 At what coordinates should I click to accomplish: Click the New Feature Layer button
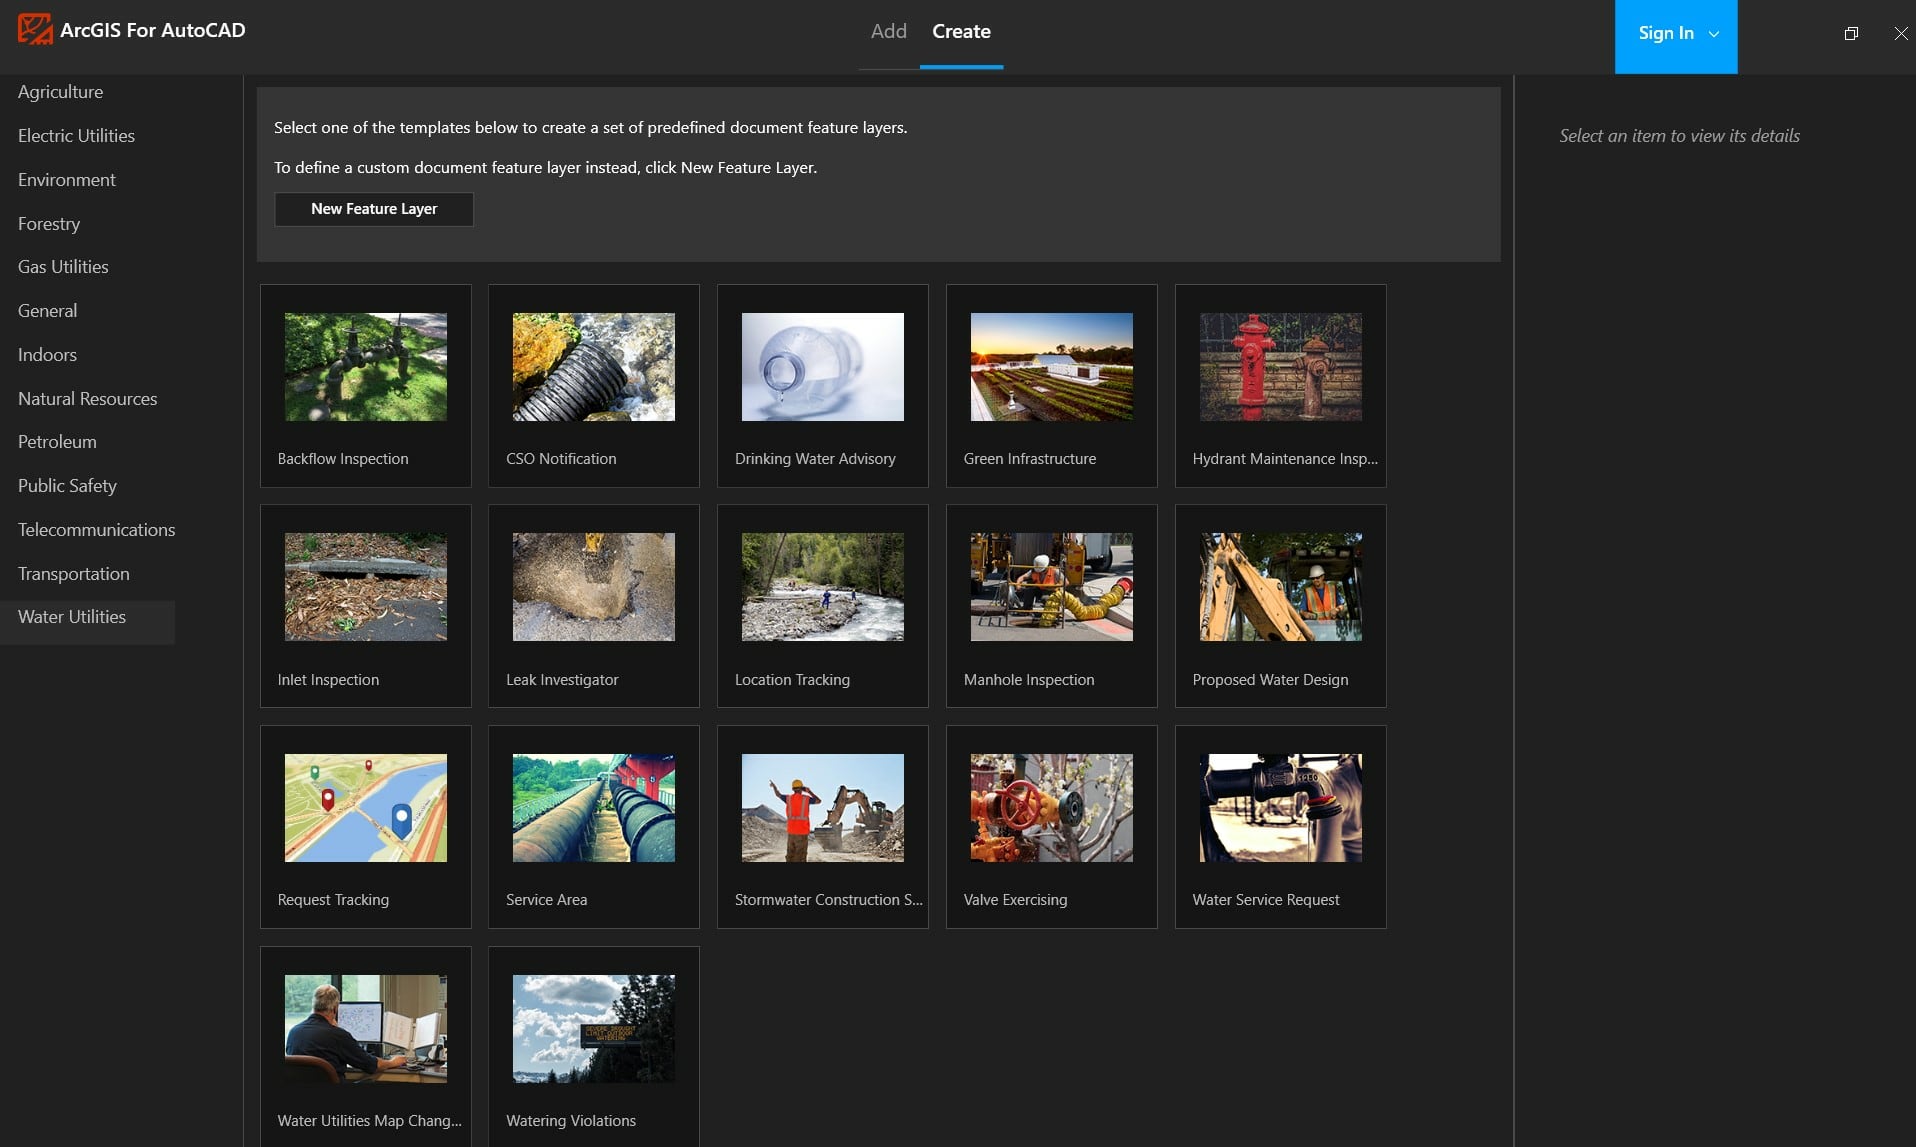tap(374, 209)
